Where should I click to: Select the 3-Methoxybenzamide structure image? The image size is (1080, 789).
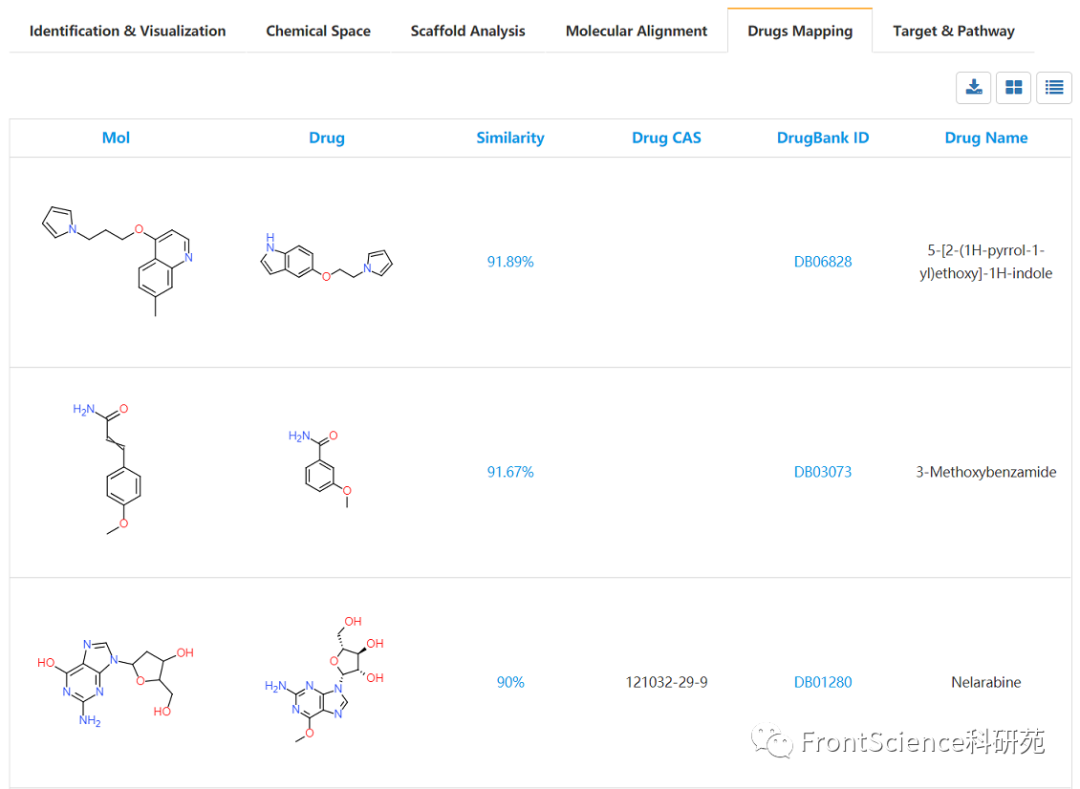point(319,470)
